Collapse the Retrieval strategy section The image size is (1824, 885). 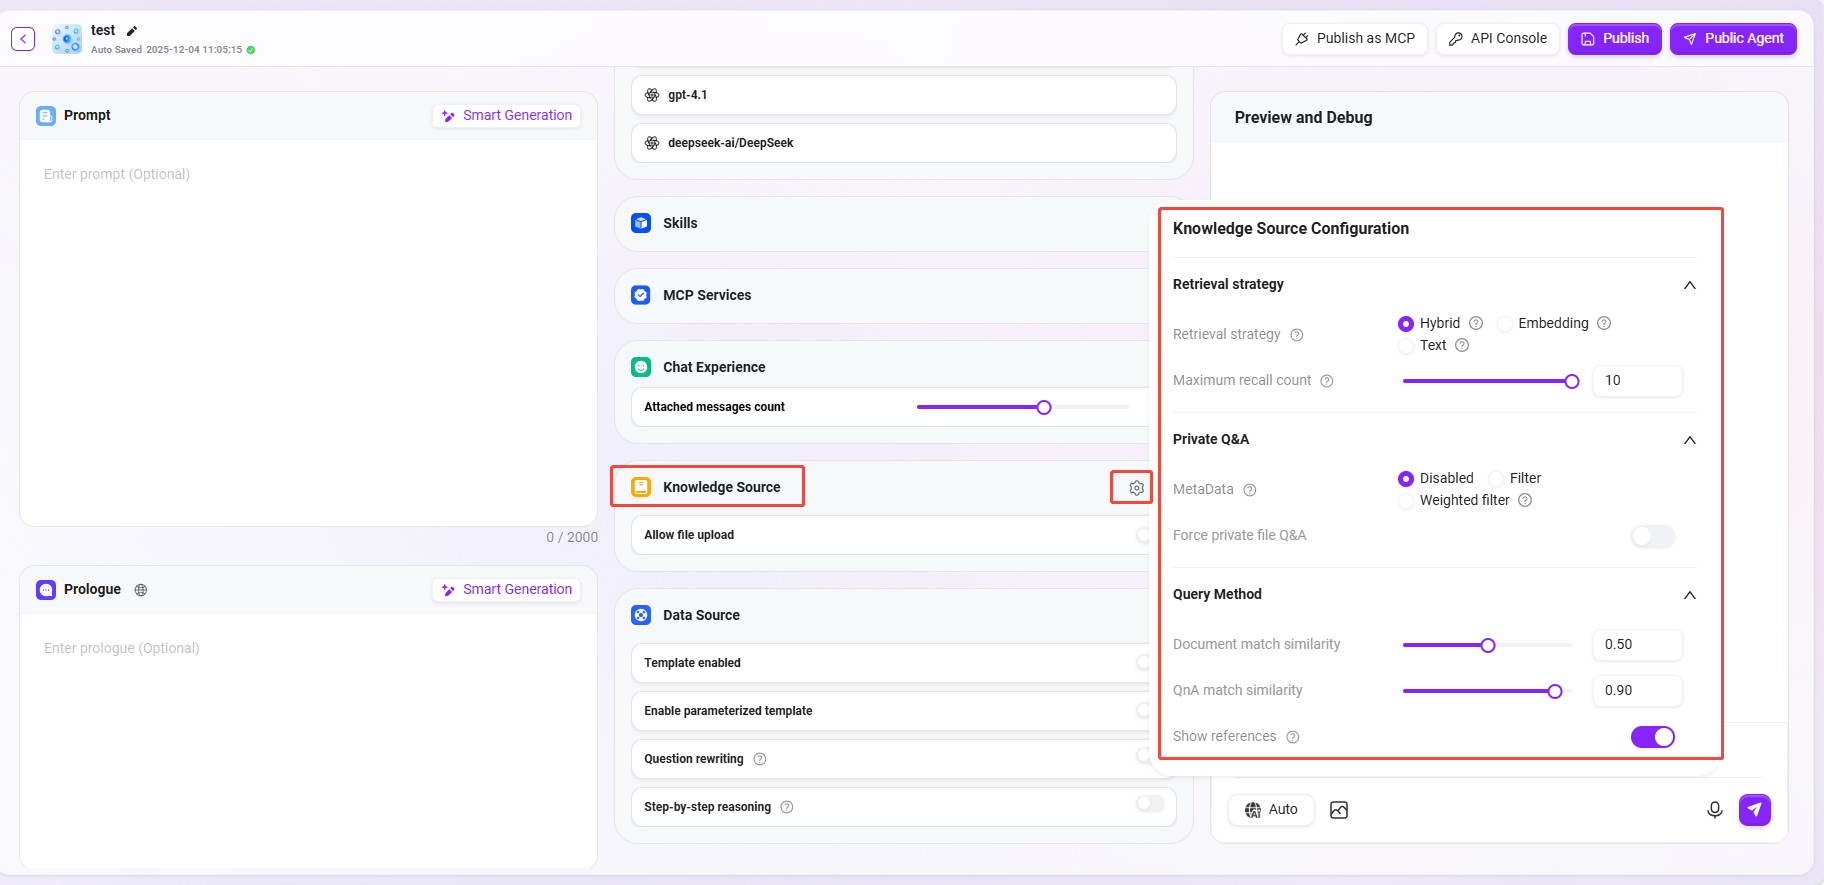point(1689,285)
